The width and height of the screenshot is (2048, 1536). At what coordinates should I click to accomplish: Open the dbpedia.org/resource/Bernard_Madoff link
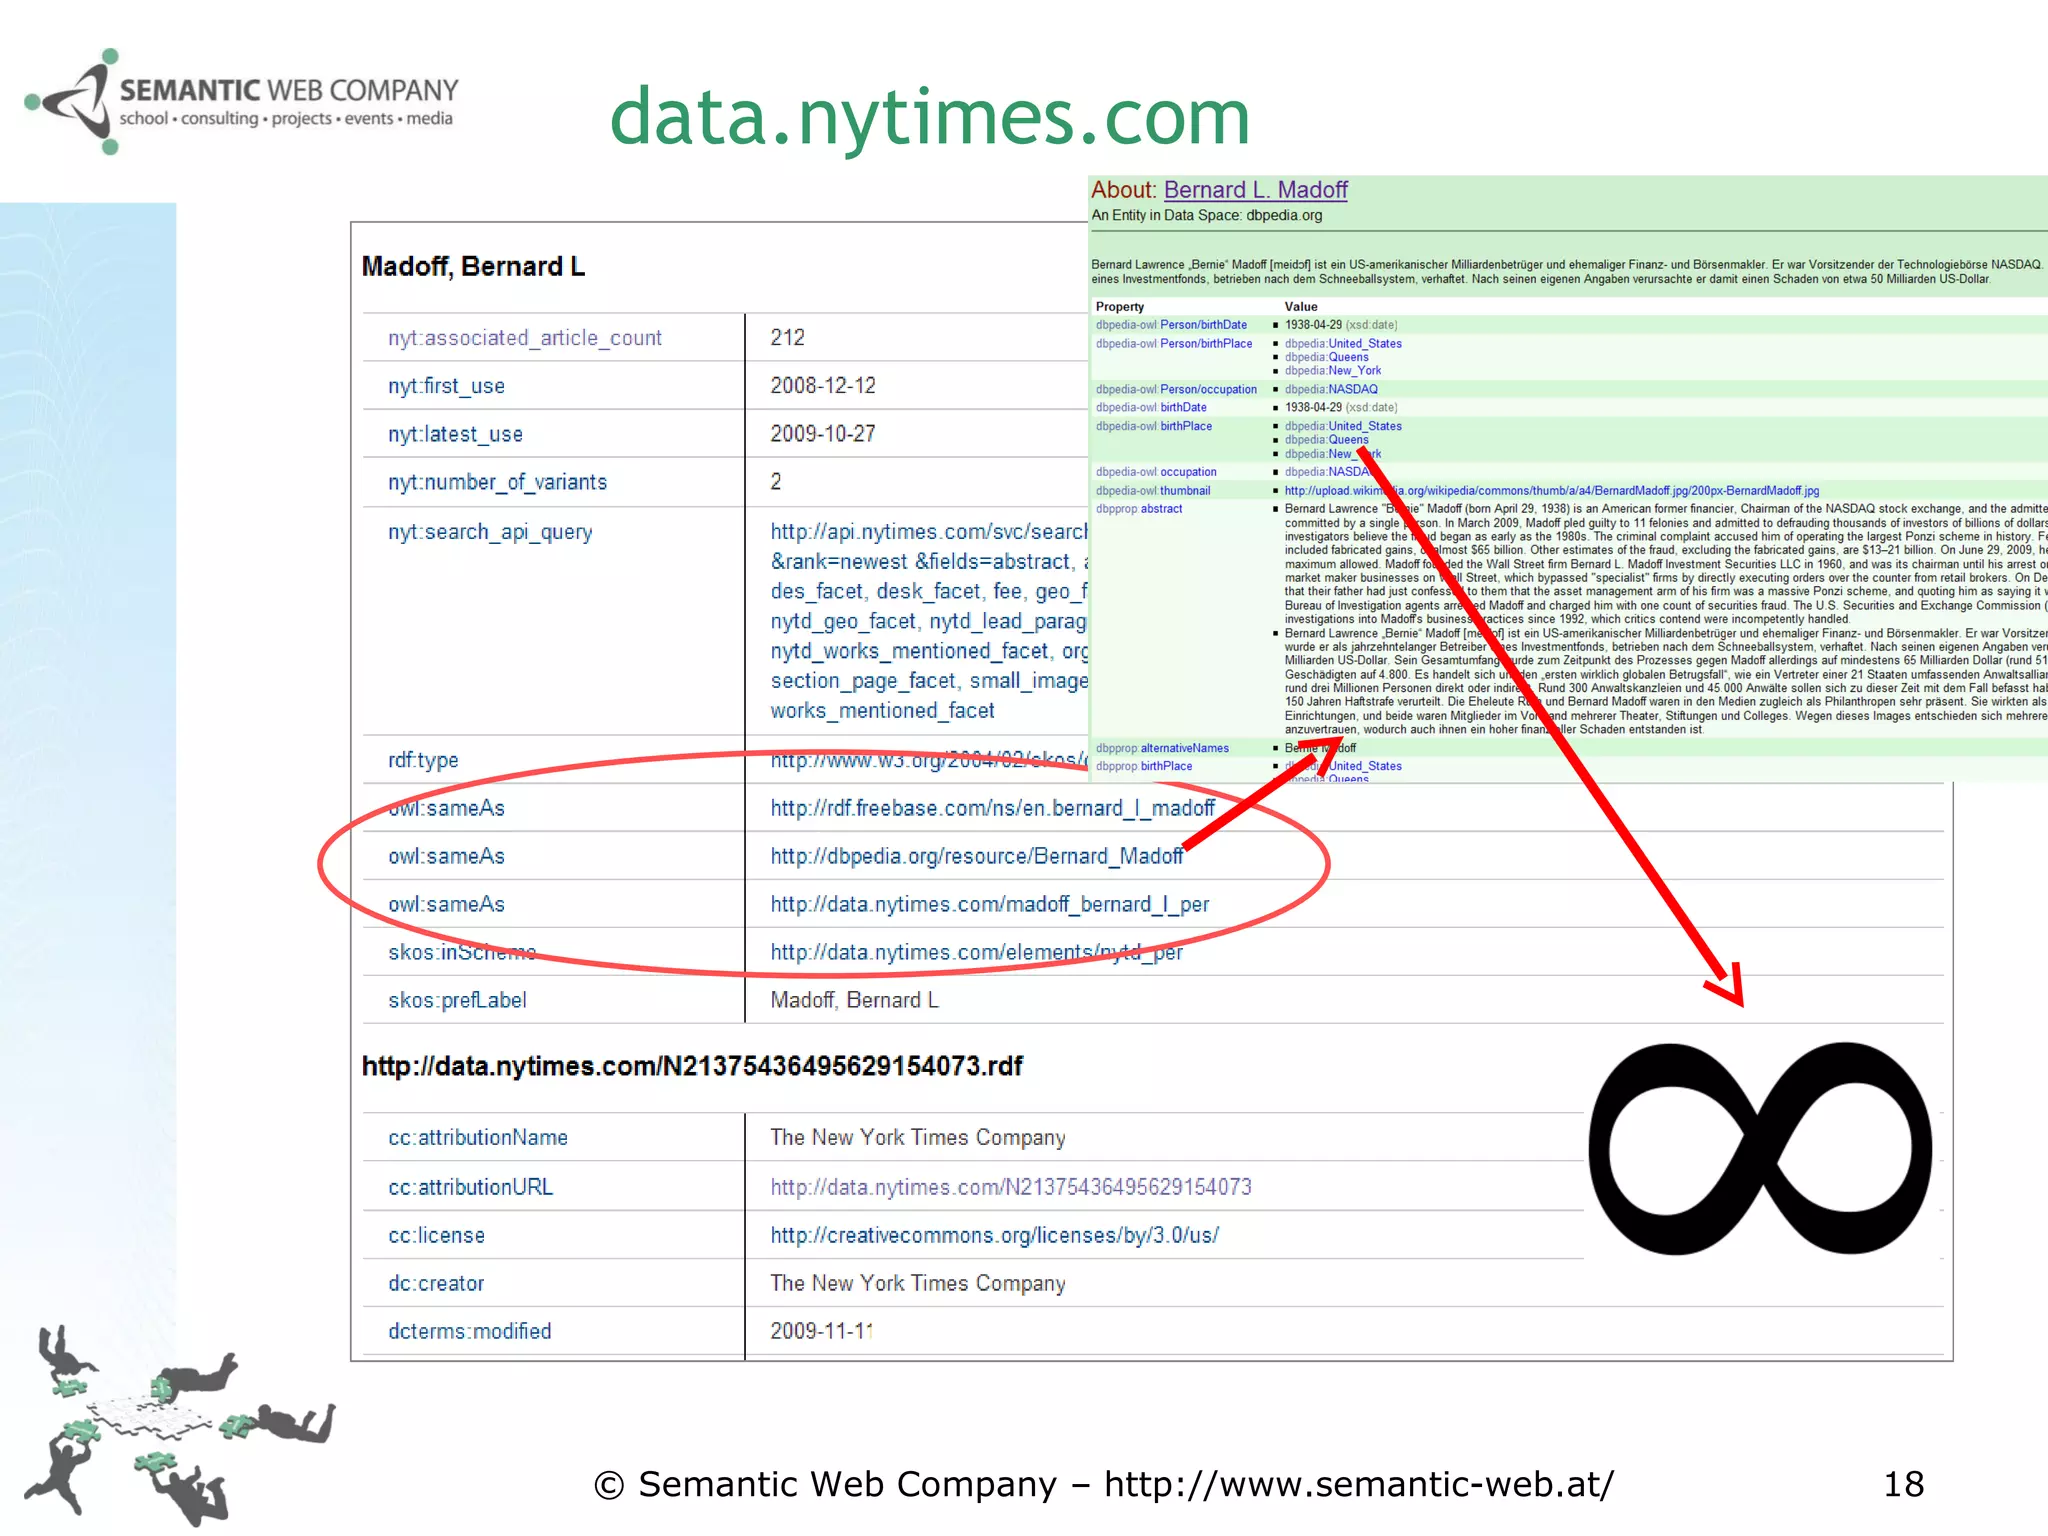976,856
